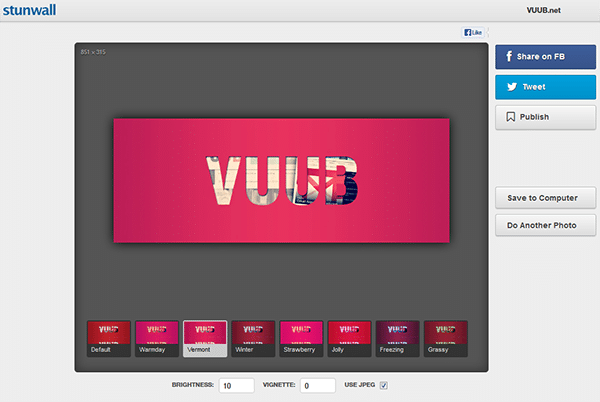600x402 pixels.
Task: Share the photo on Facebook
Action: coord(545,57)
